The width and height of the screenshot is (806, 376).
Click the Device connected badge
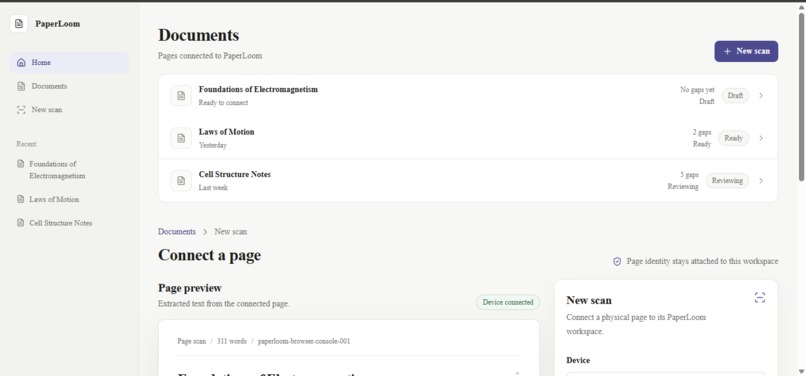(x=508, y=302)
